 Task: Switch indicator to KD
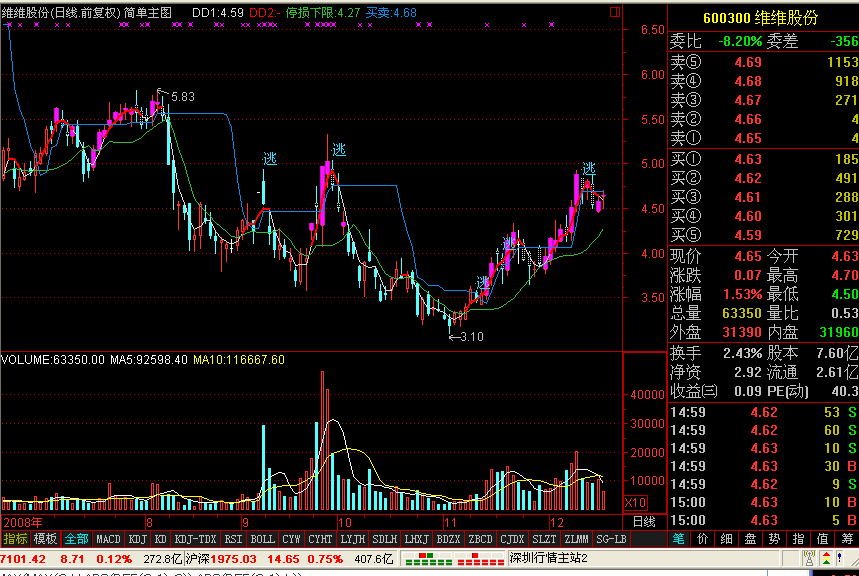coord(161,539)
